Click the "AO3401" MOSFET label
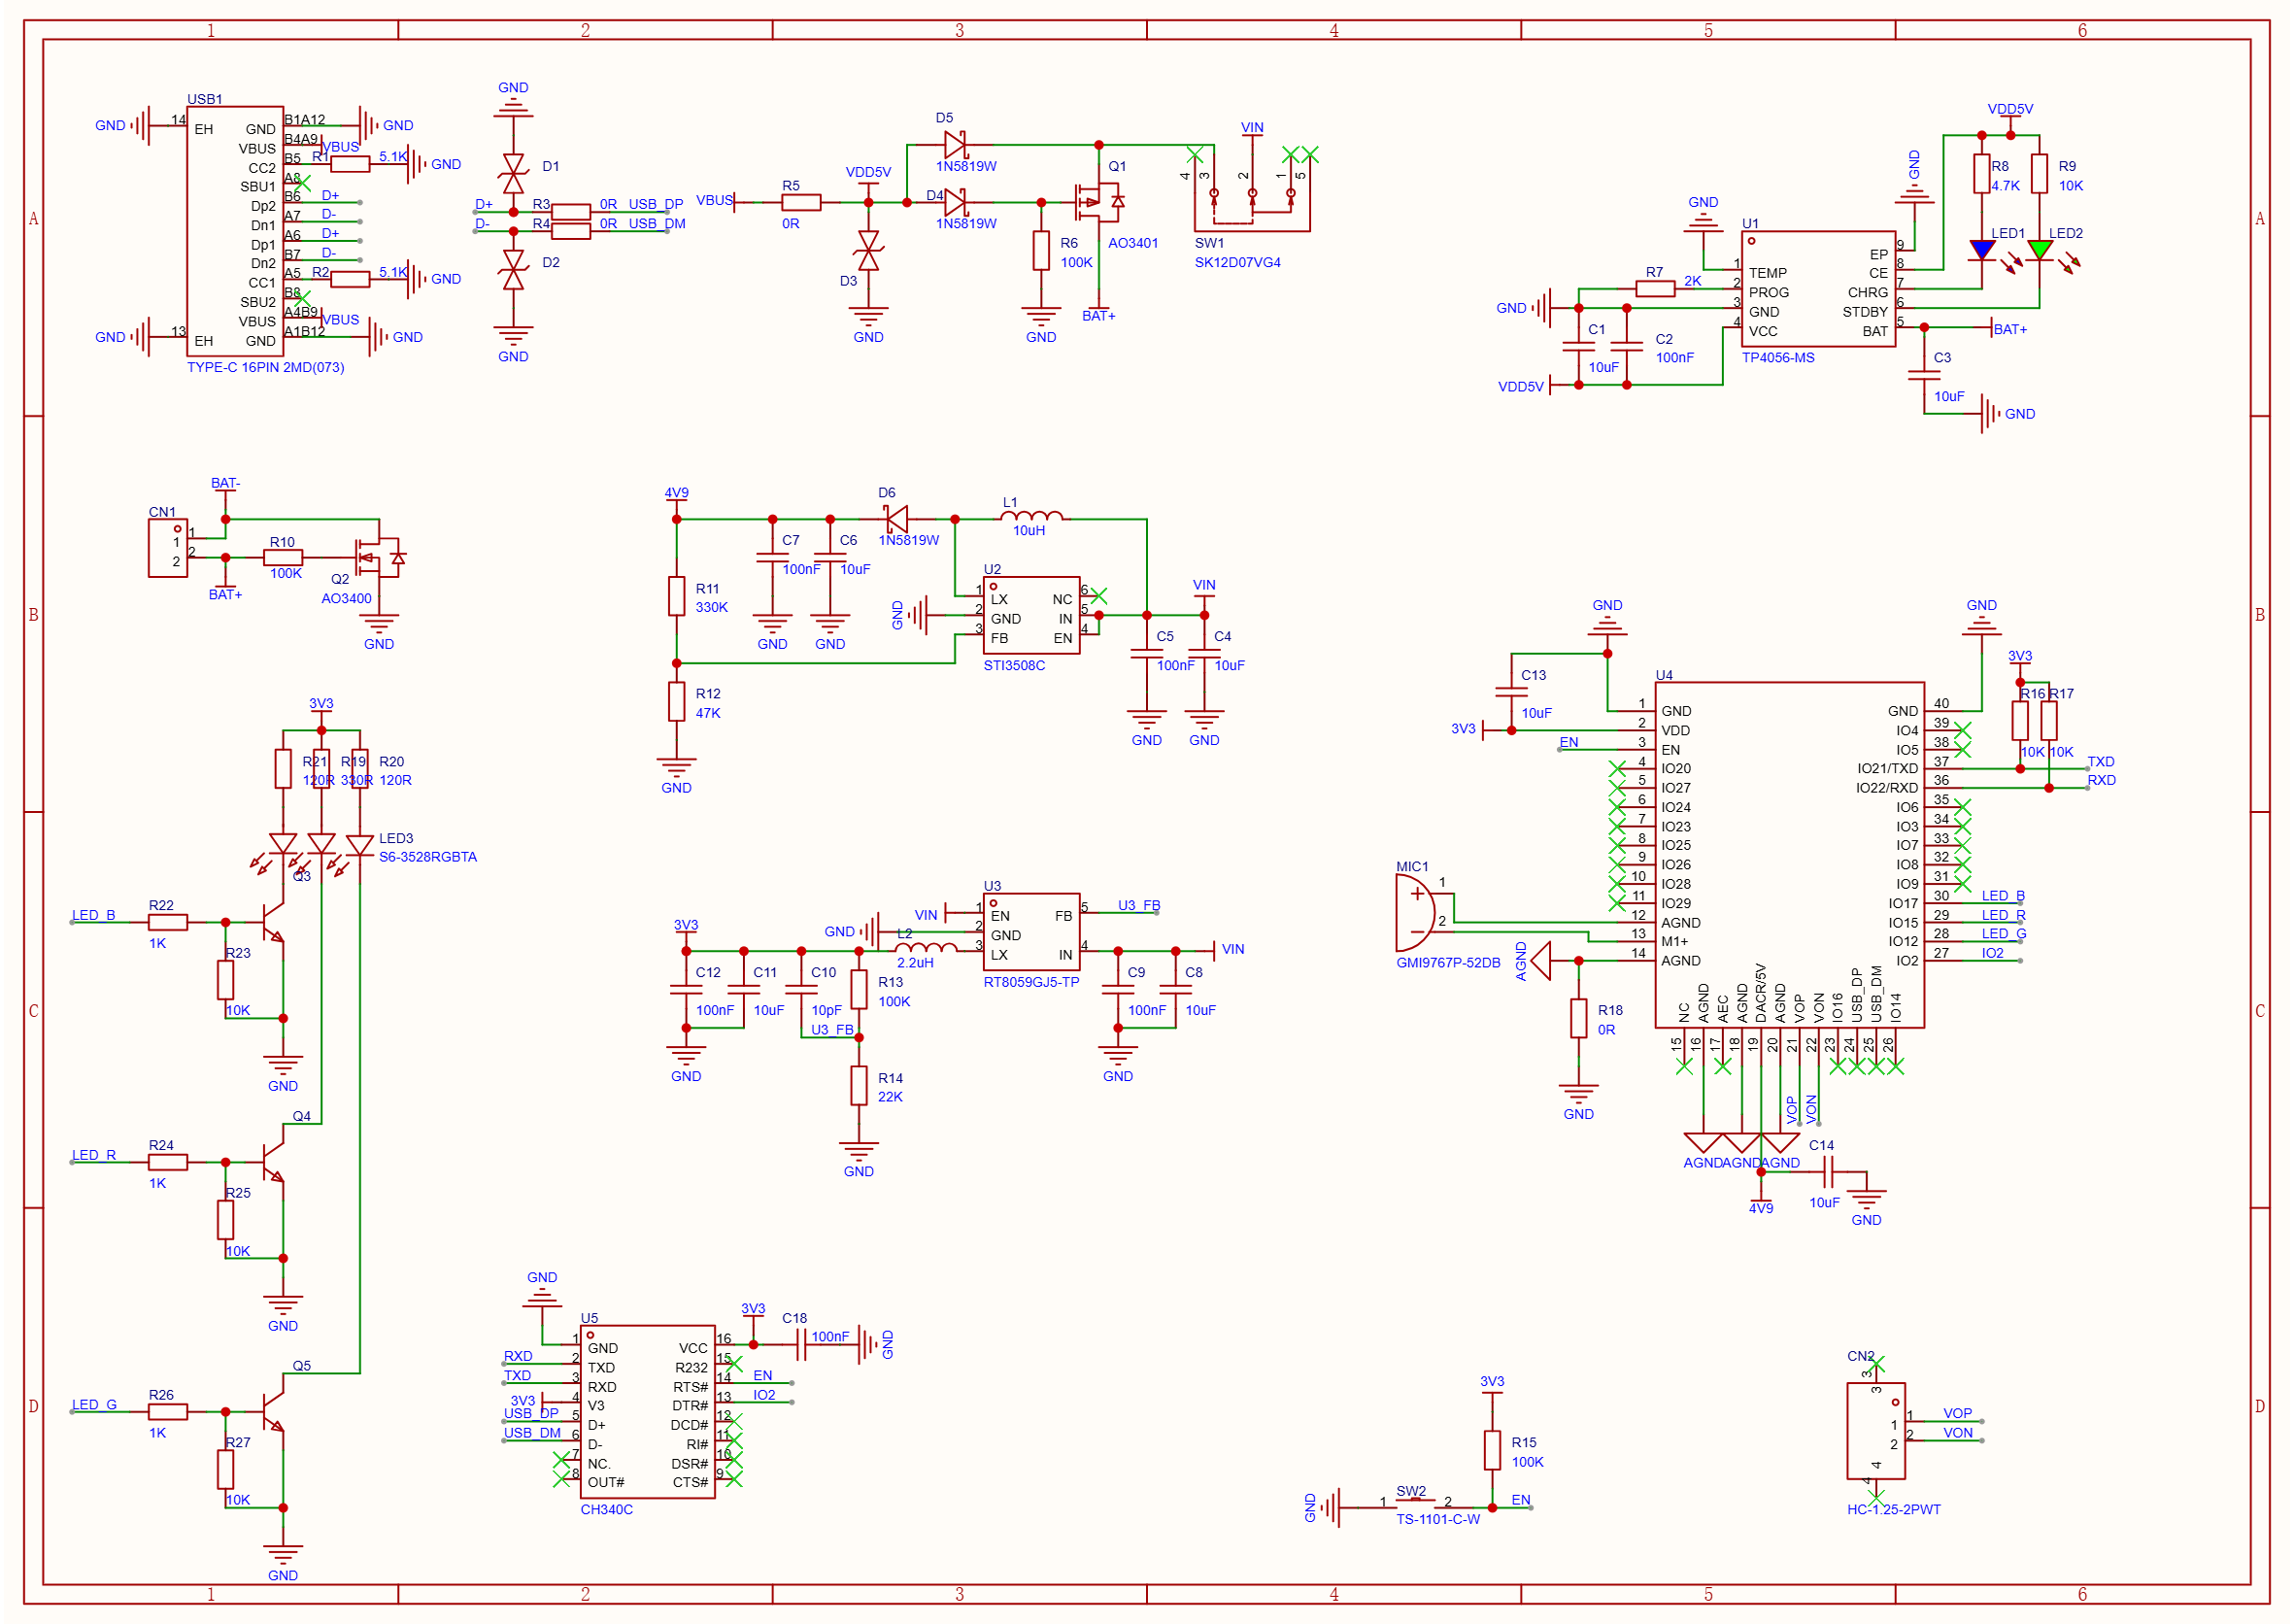The height and width of the screenshot is (1624, 2294). [x=1133, y=243]
